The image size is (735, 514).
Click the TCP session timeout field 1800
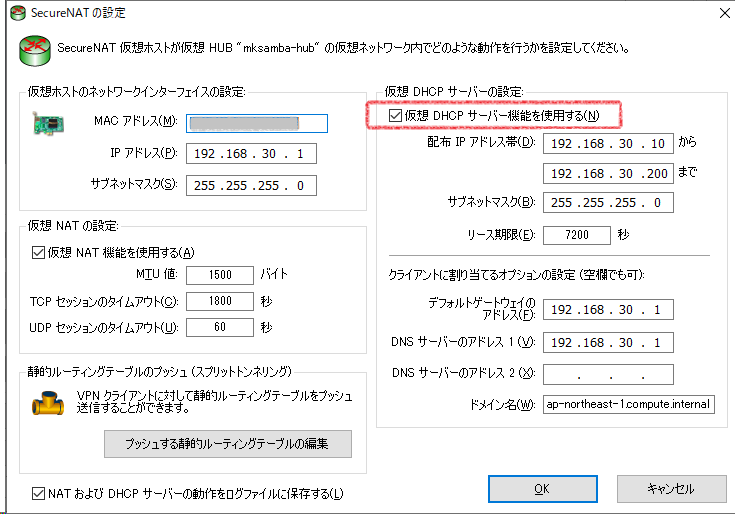tap(220, 301)
